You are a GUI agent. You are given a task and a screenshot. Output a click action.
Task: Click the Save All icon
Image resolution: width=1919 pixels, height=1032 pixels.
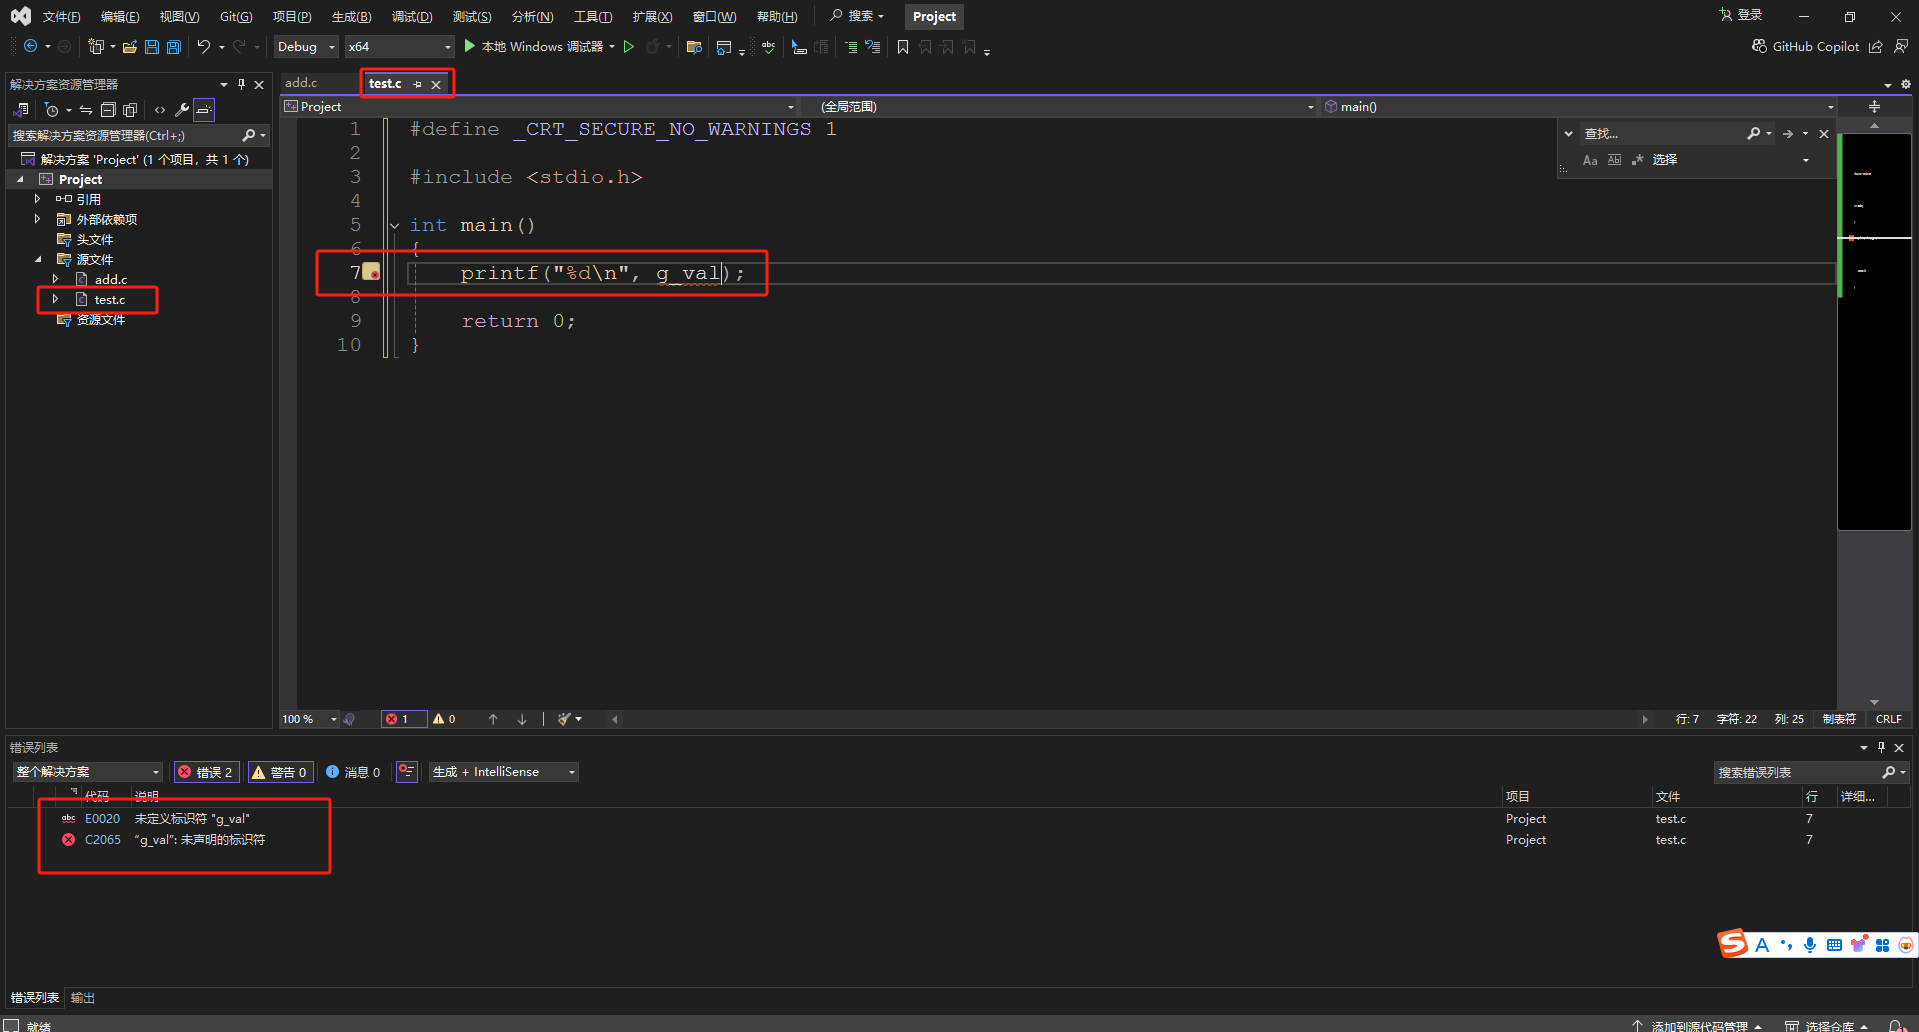[x=174, y=46]
